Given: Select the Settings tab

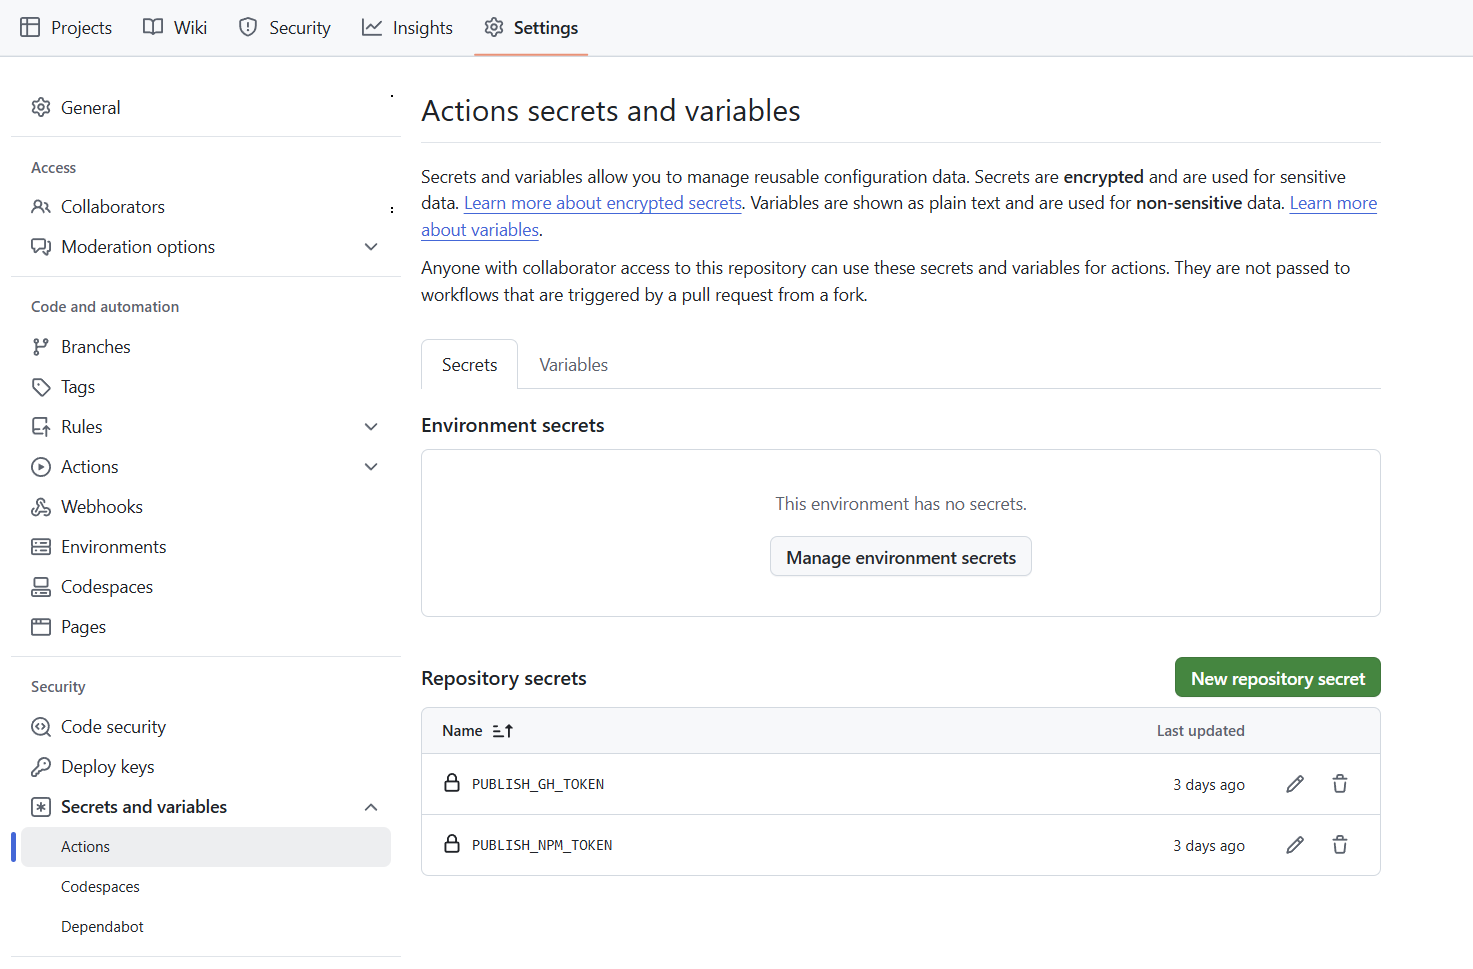Looking at the screenshot, I should pos(531,28).
